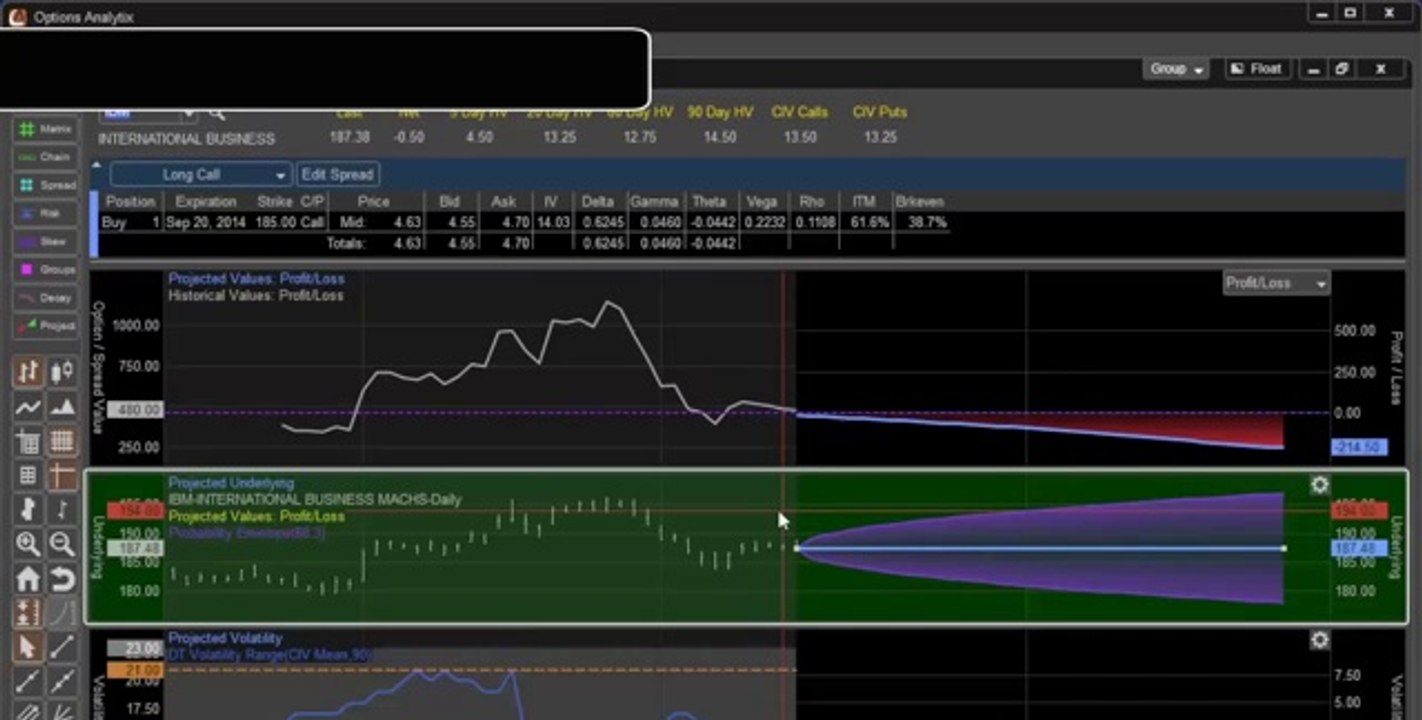Click the Projected Underlying legend label

click(231, 483)
